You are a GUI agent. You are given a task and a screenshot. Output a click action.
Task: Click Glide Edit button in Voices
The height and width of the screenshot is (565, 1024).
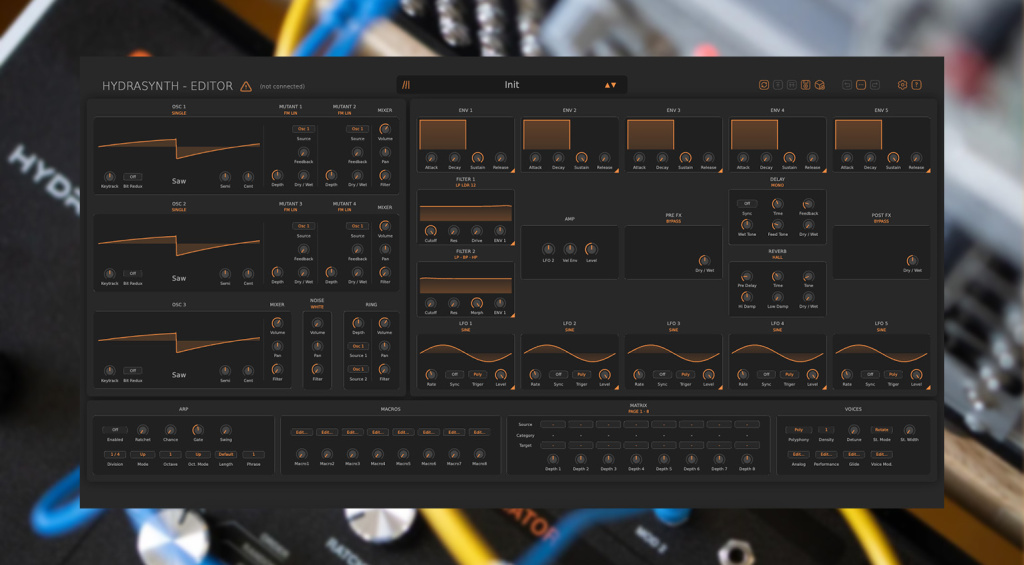click(x=854, y=455)
